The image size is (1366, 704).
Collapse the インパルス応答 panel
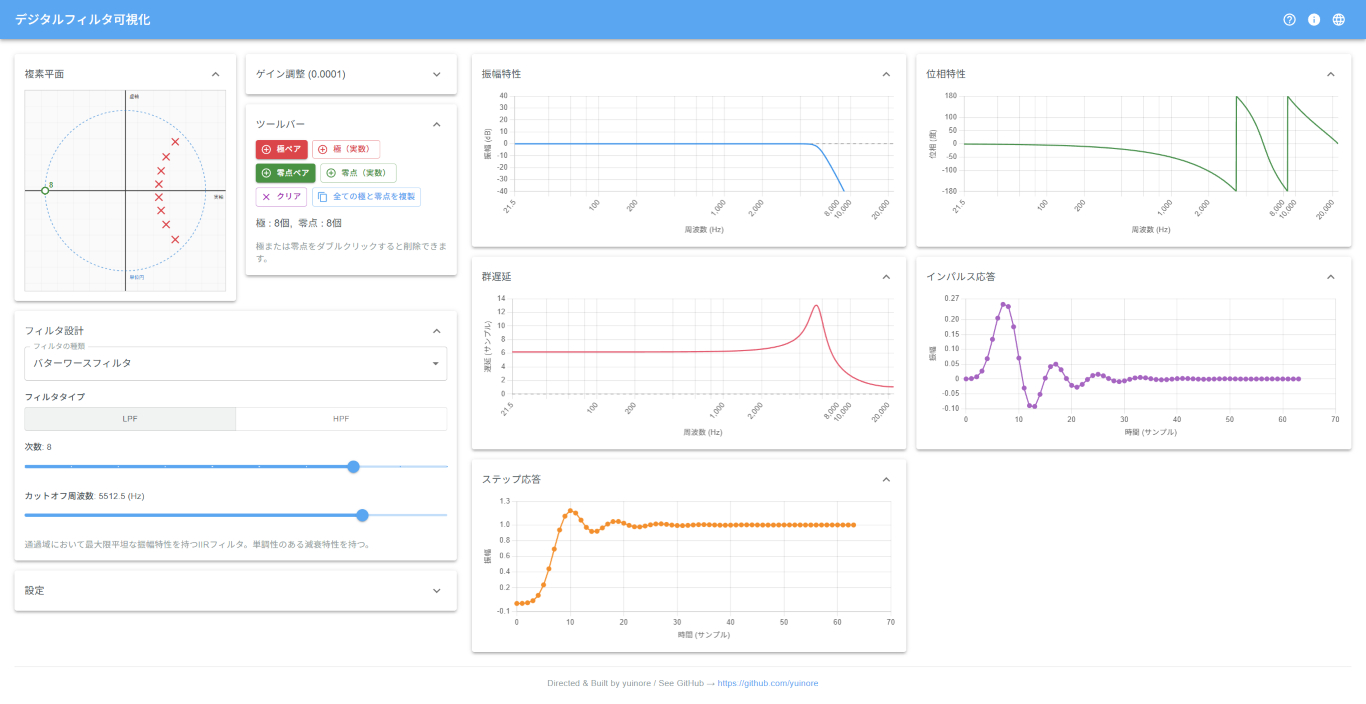pos(1330,277)
